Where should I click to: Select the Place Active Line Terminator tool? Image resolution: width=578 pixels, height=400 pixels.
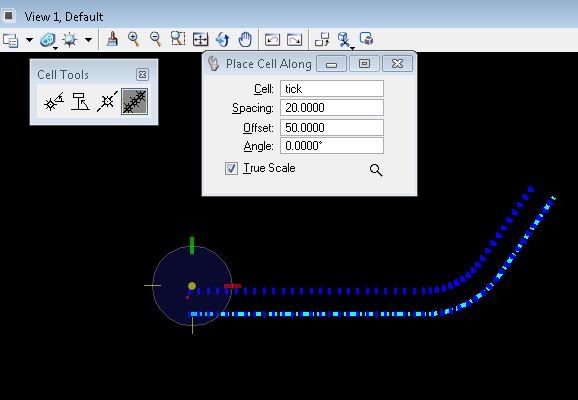[107, 102]
